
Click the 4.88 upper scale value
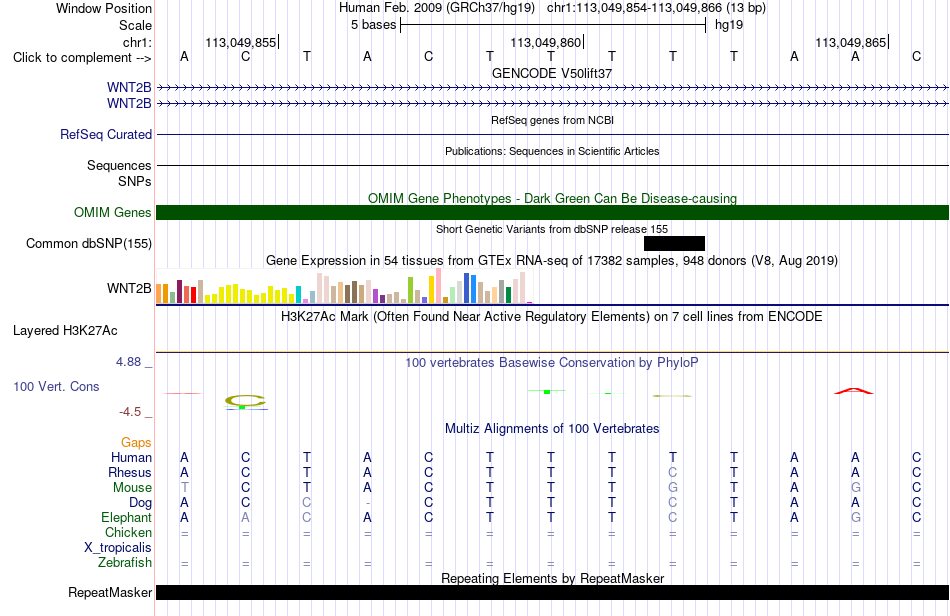[x=128, y=362]
